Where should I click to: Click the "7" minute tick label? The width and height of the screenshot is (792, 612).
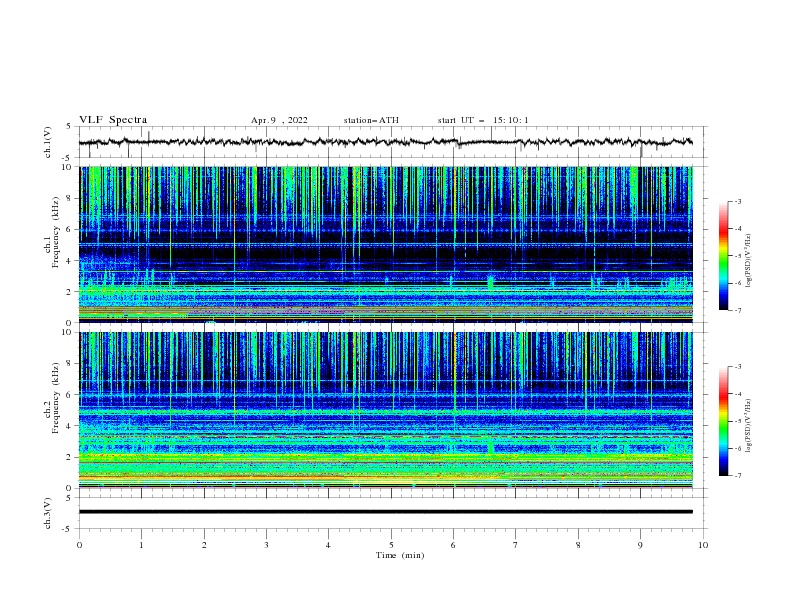pyautogui.click(x=515, y=545)
